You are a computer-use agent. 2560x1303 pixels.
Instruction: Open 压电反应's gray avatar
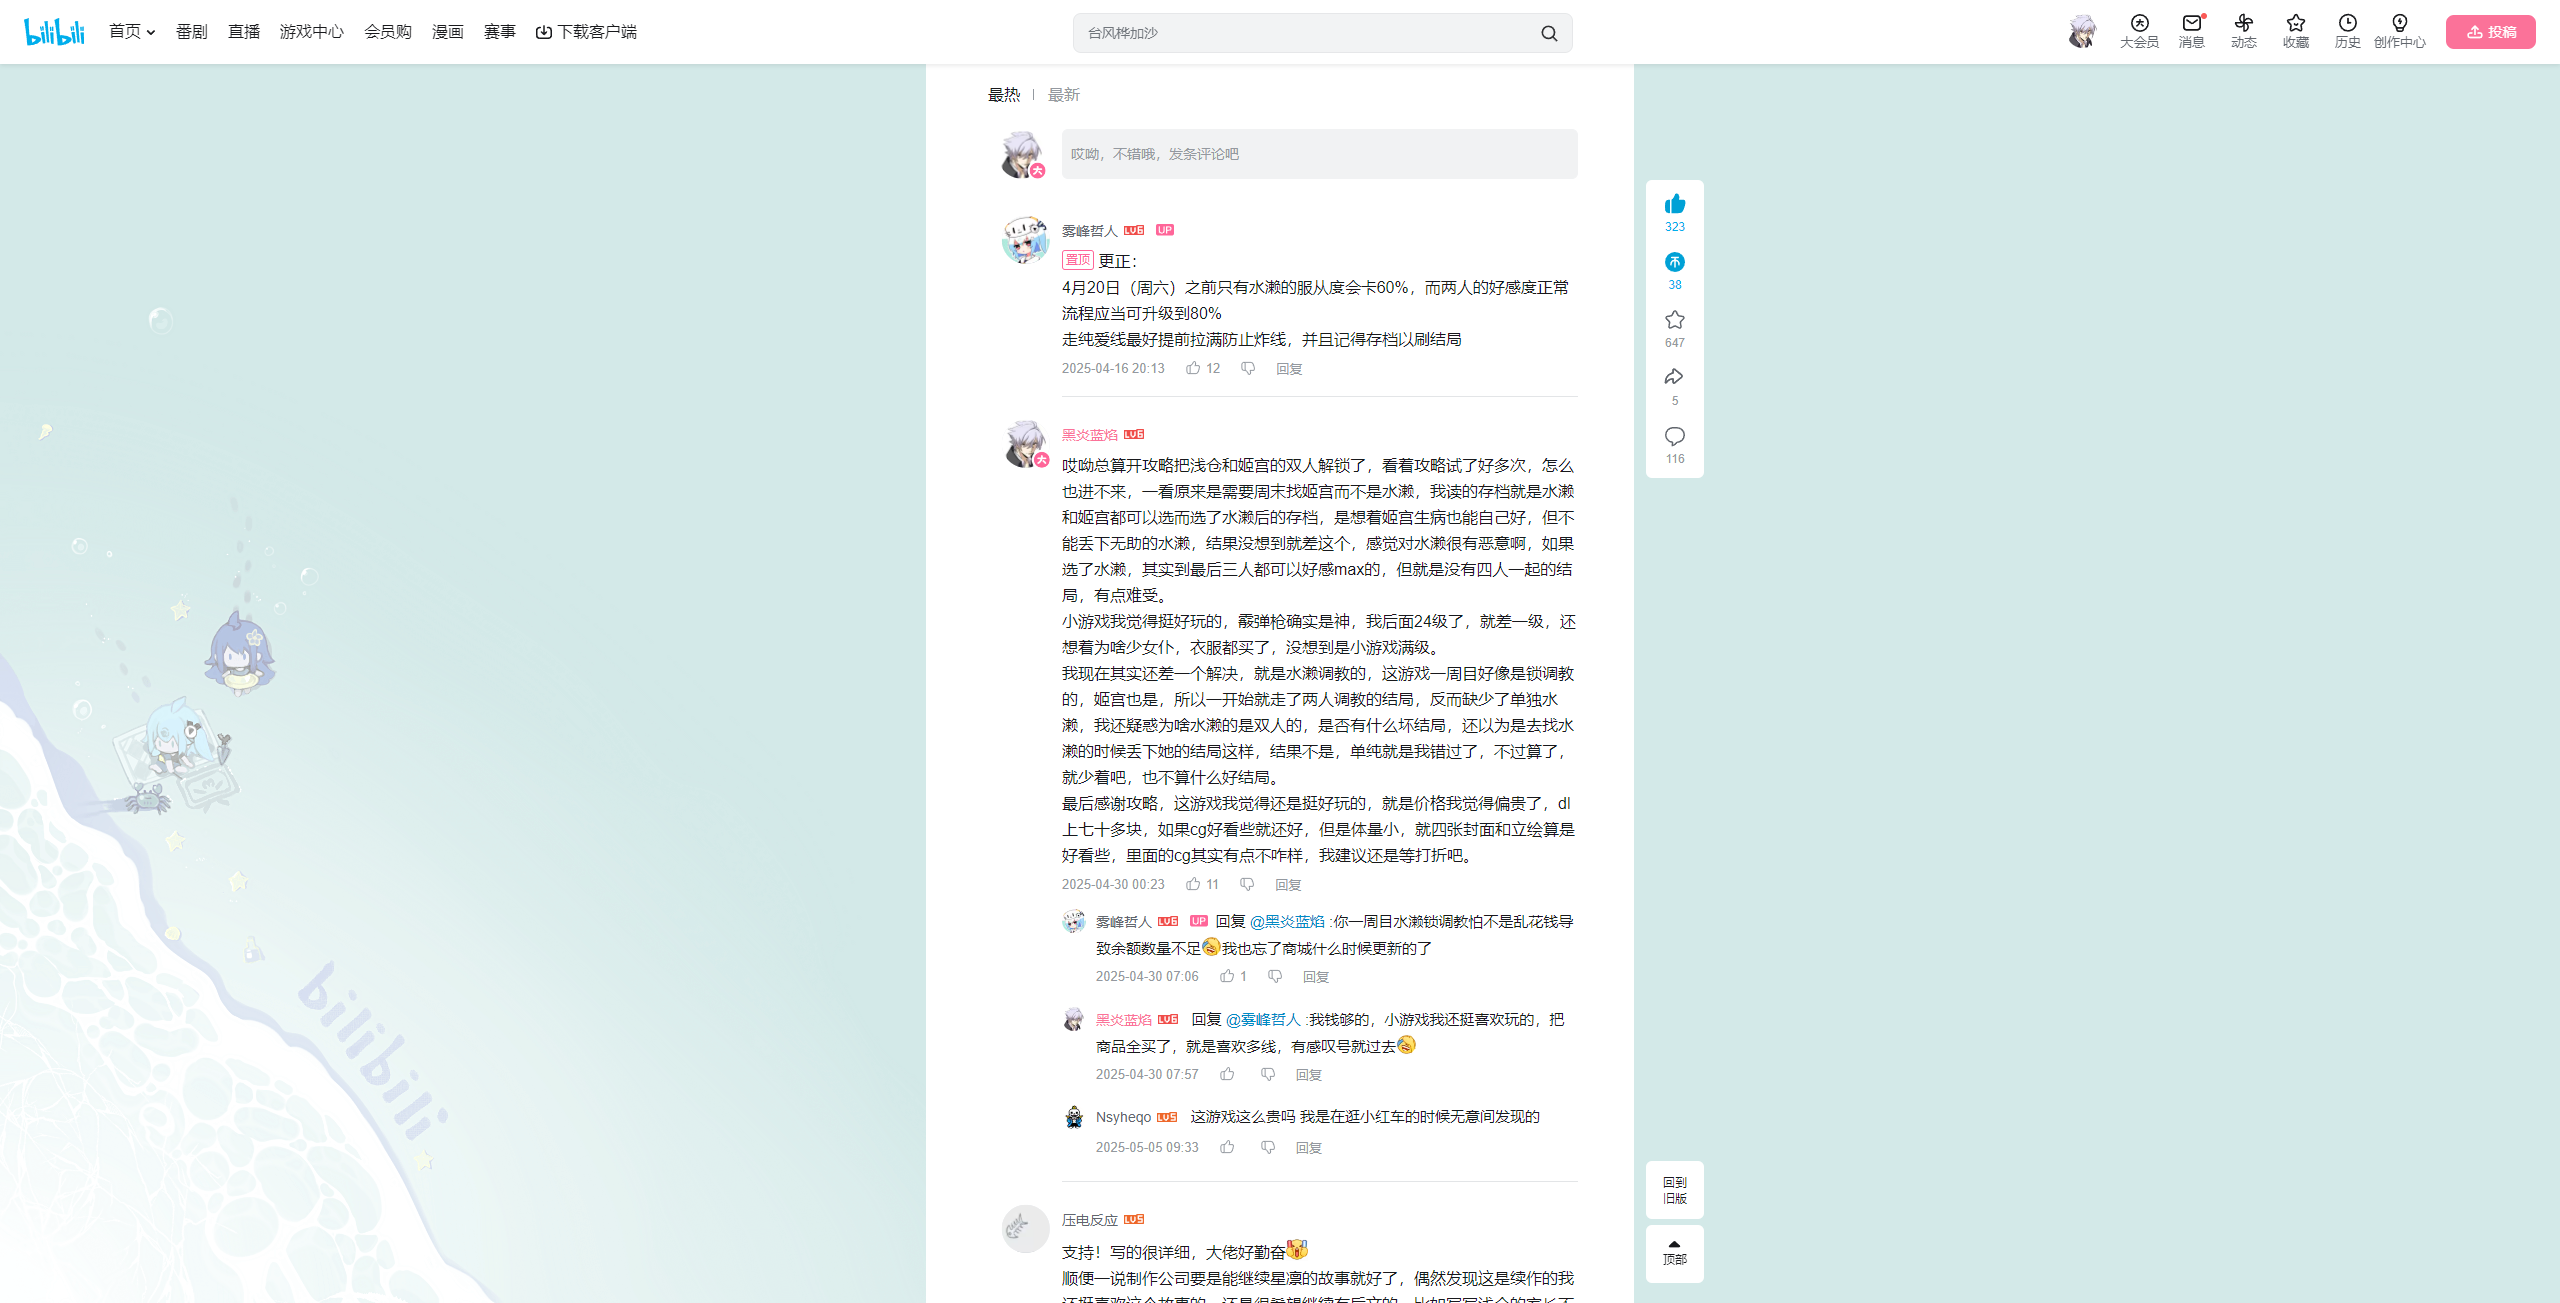1025,1229
